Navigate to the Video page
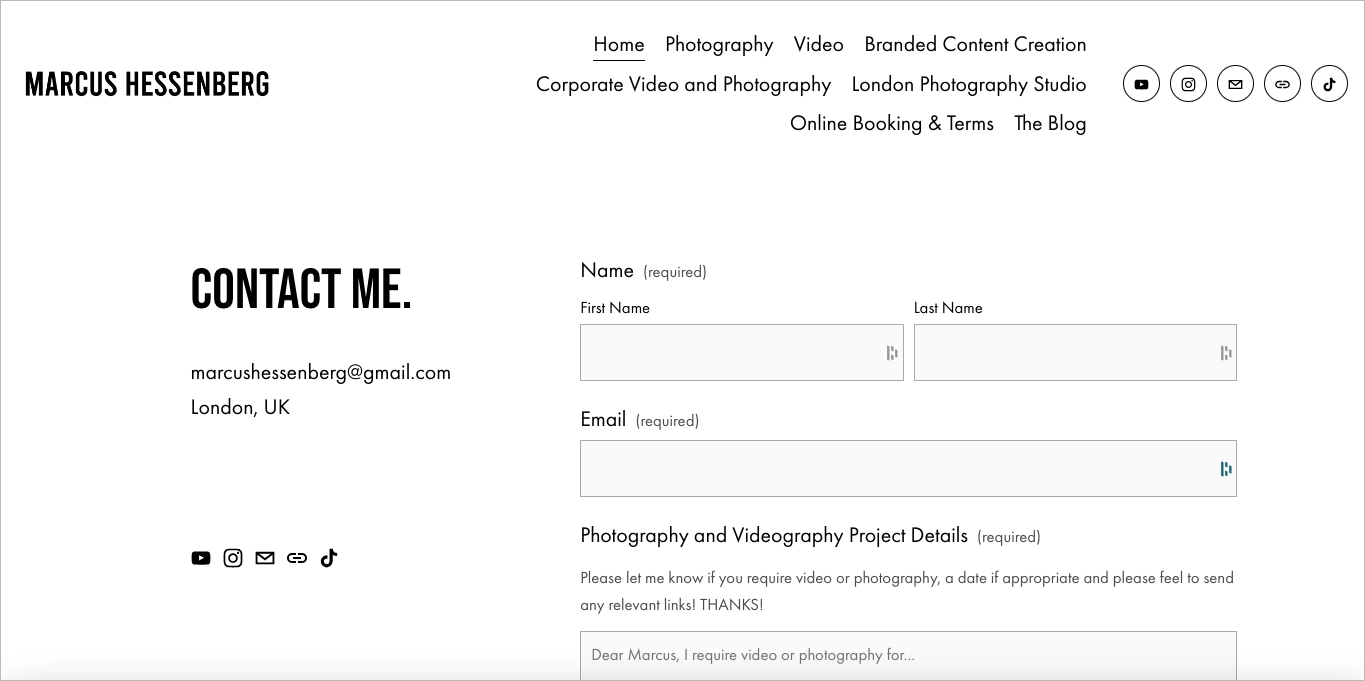 pyautogui.click(x=818, y=44)
